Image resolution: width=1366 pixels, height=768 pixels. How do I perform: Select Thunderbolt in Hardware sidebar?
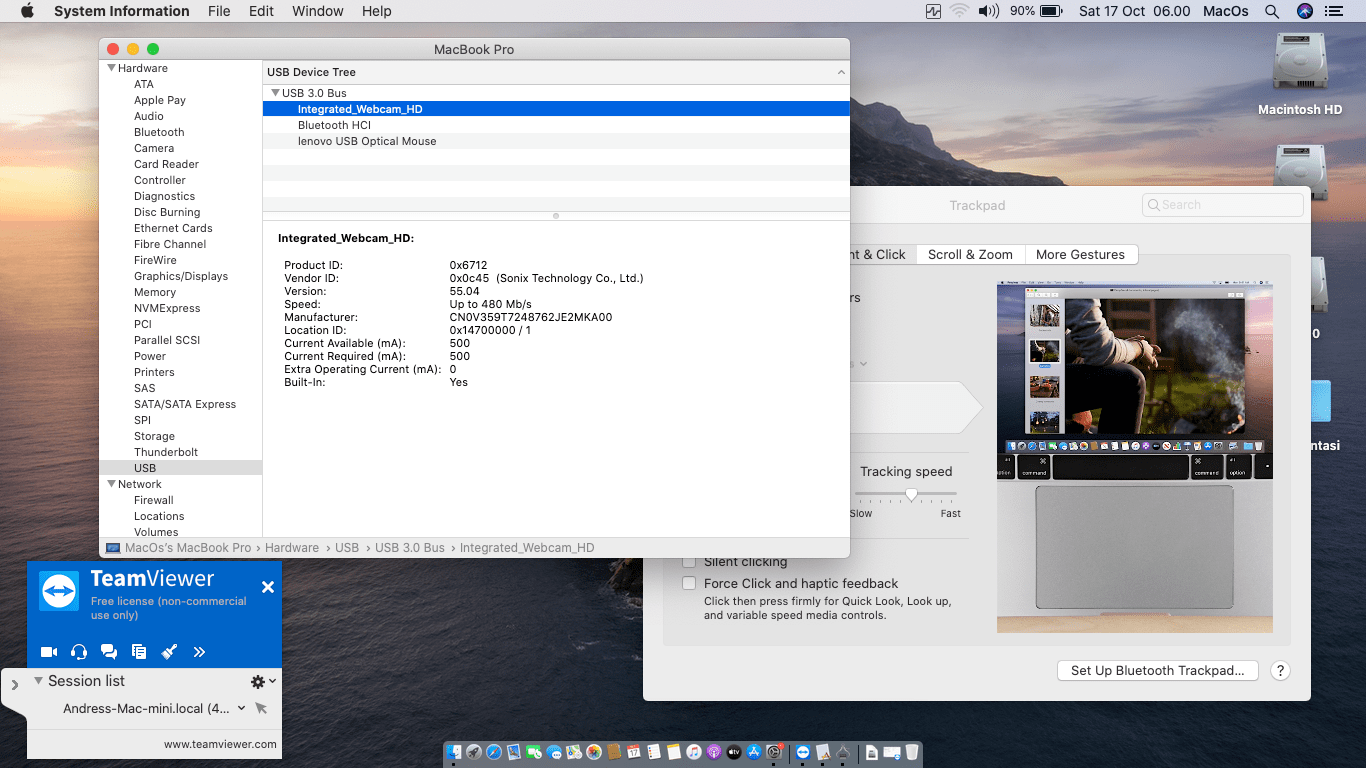point(166,452)
